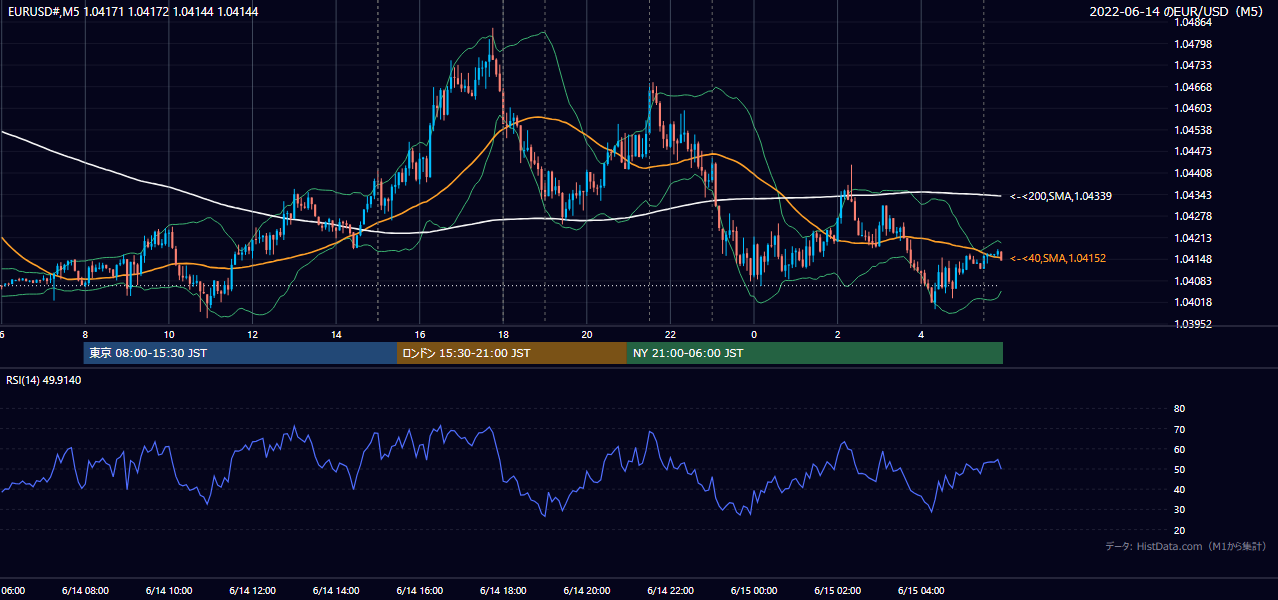
Task: Click hour tick 14 under price chart
Action: click(x=336, y=334)
